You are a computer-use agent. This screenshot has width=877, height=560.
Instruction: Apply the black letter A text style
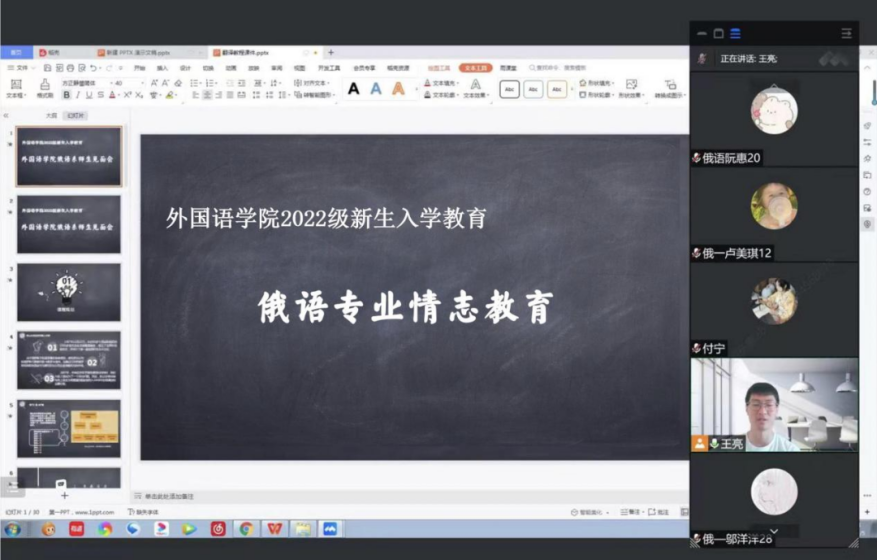[353, 89]
